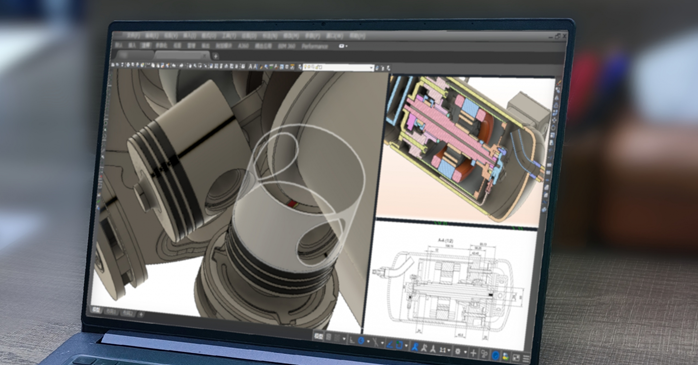Click the Clean Screen icon

point(516,358)
